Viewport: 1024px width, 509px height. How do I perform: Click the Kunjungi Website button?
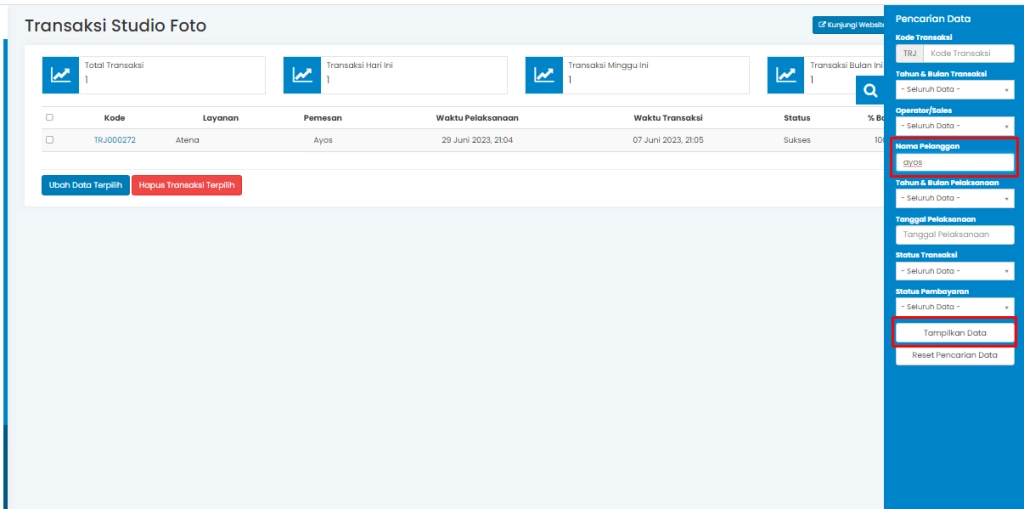pyautogui.click(x=849, y=25)
